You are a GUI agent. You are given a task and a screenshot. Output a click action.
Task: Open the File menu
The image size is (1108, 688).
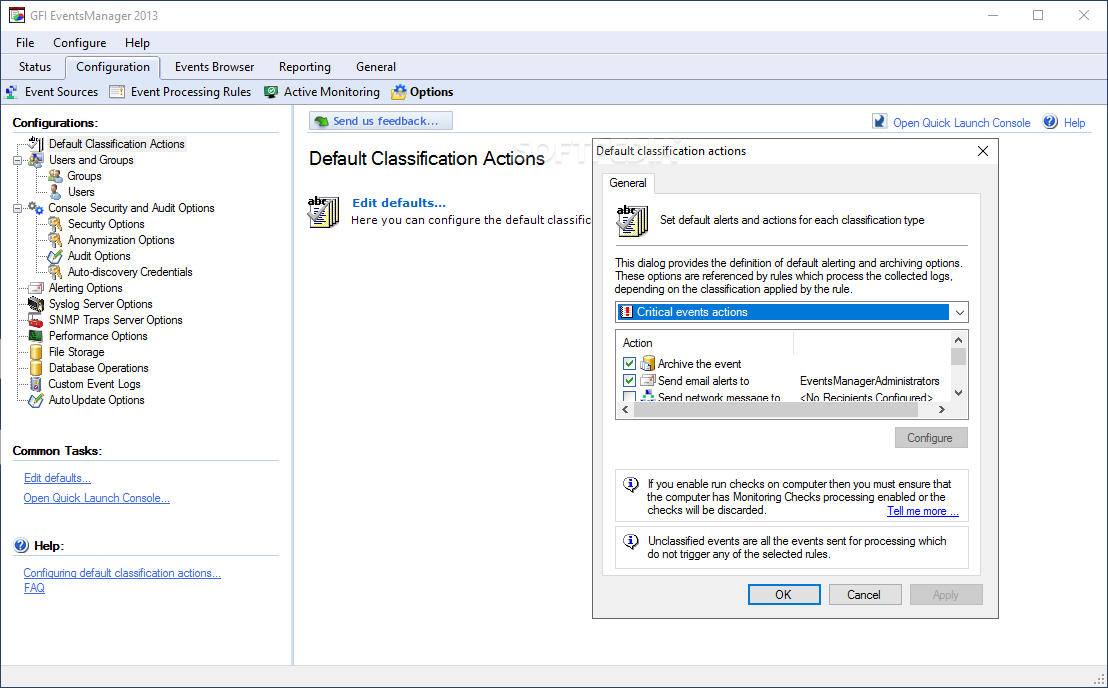pos(25,42)
